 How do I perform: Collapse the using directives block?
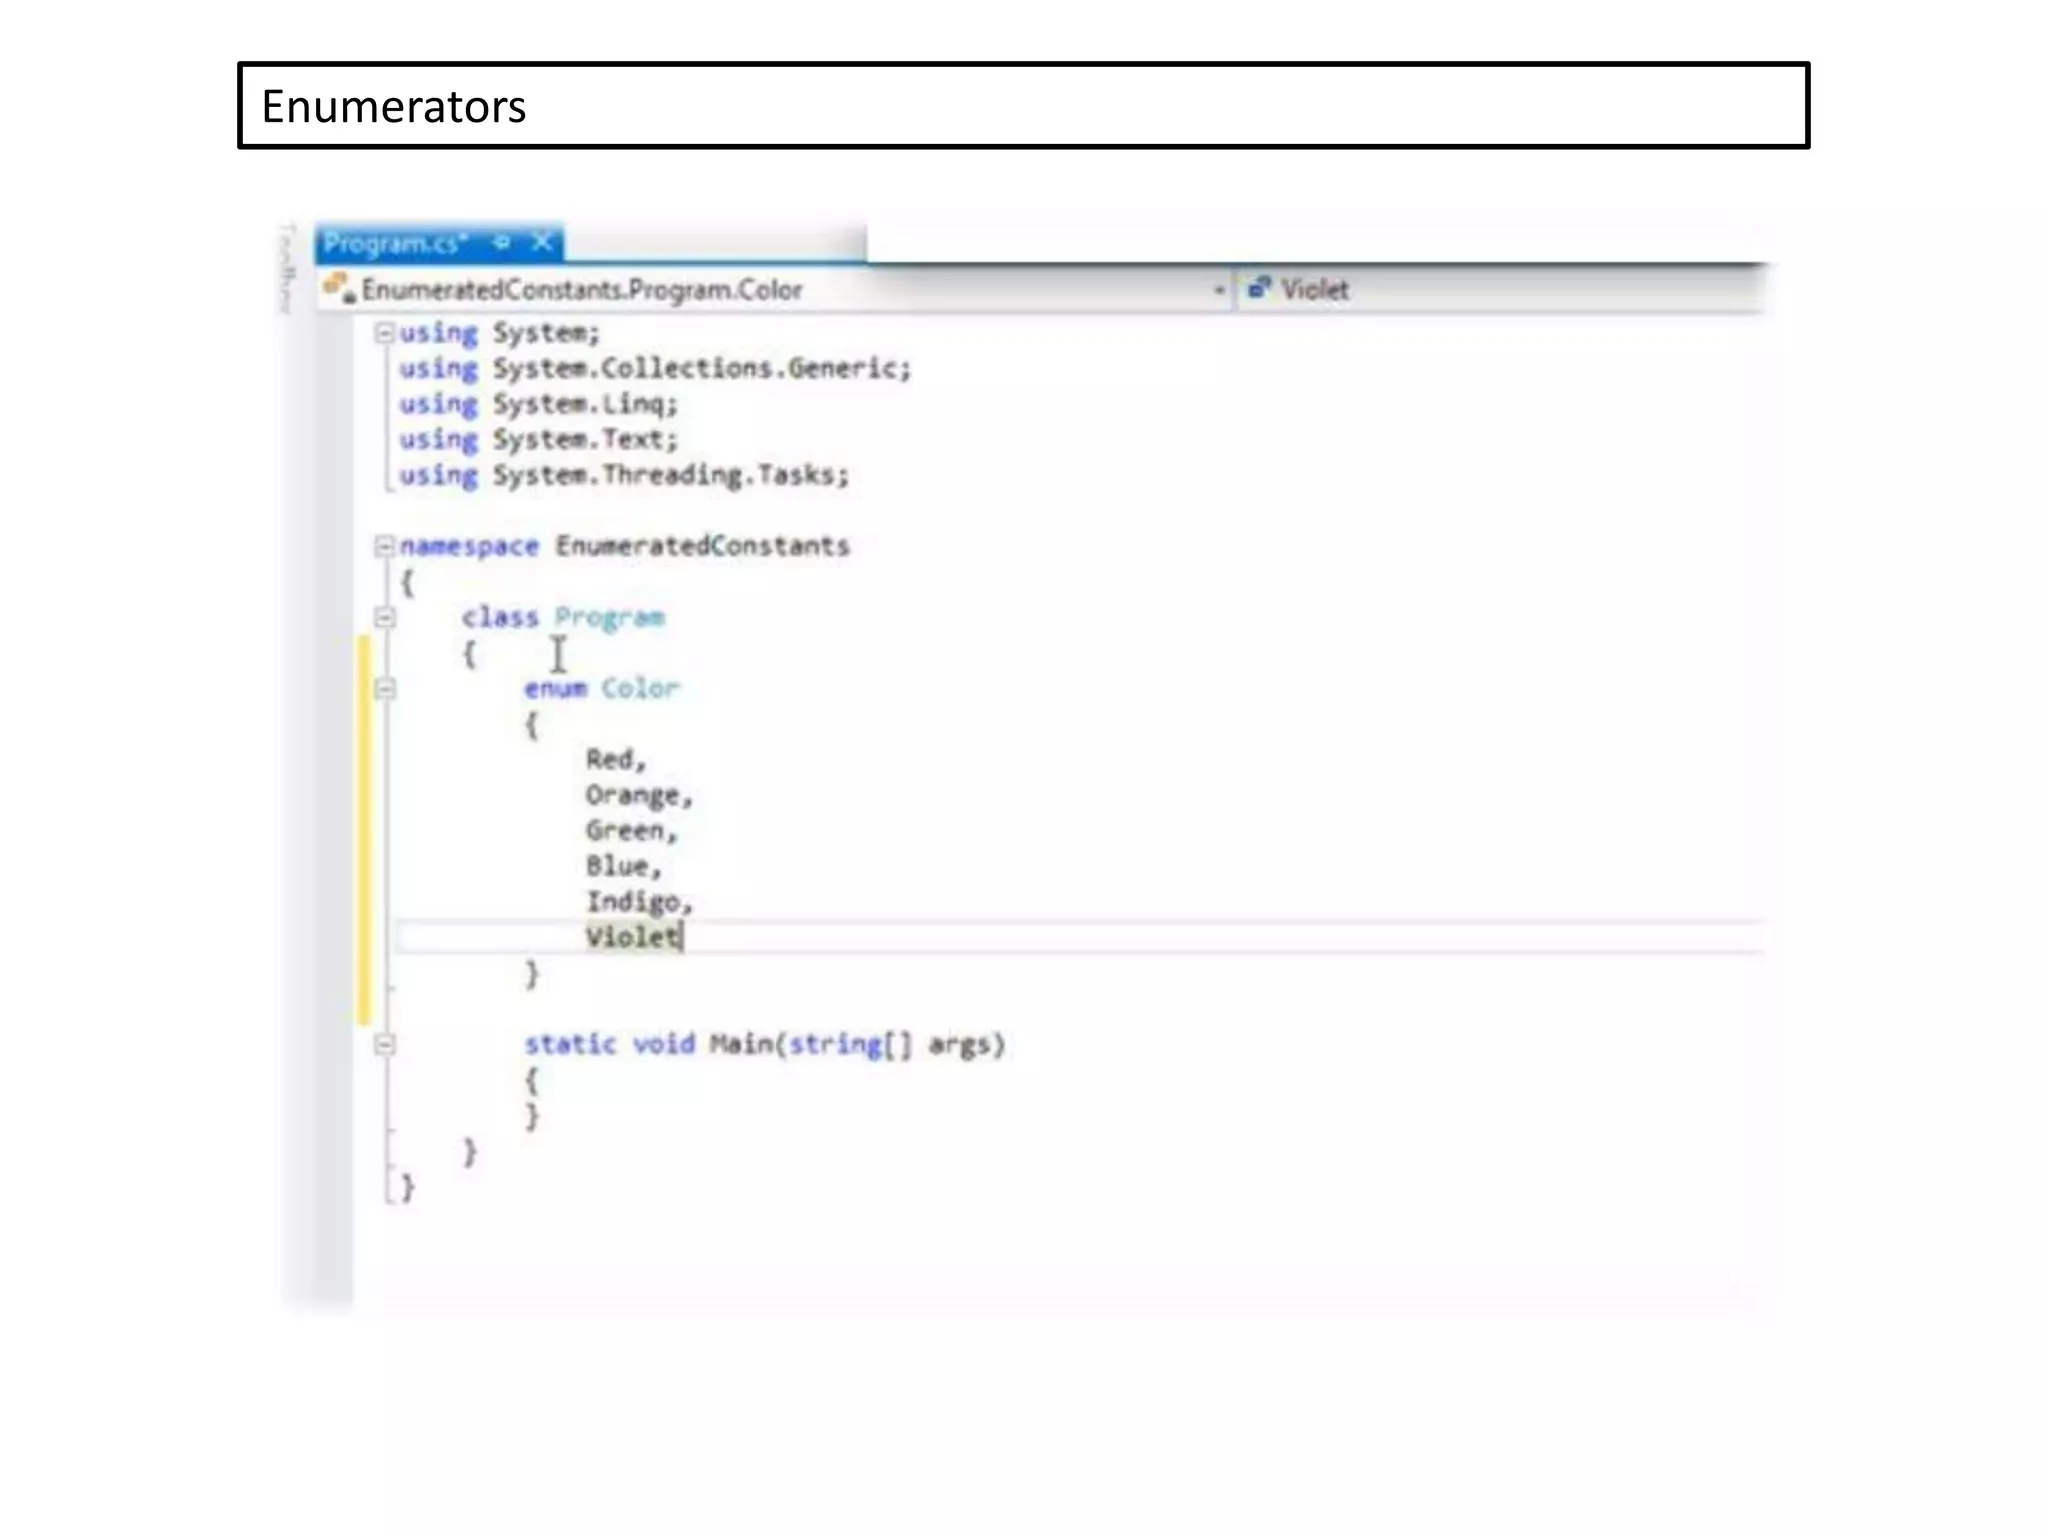pos(384,333)
